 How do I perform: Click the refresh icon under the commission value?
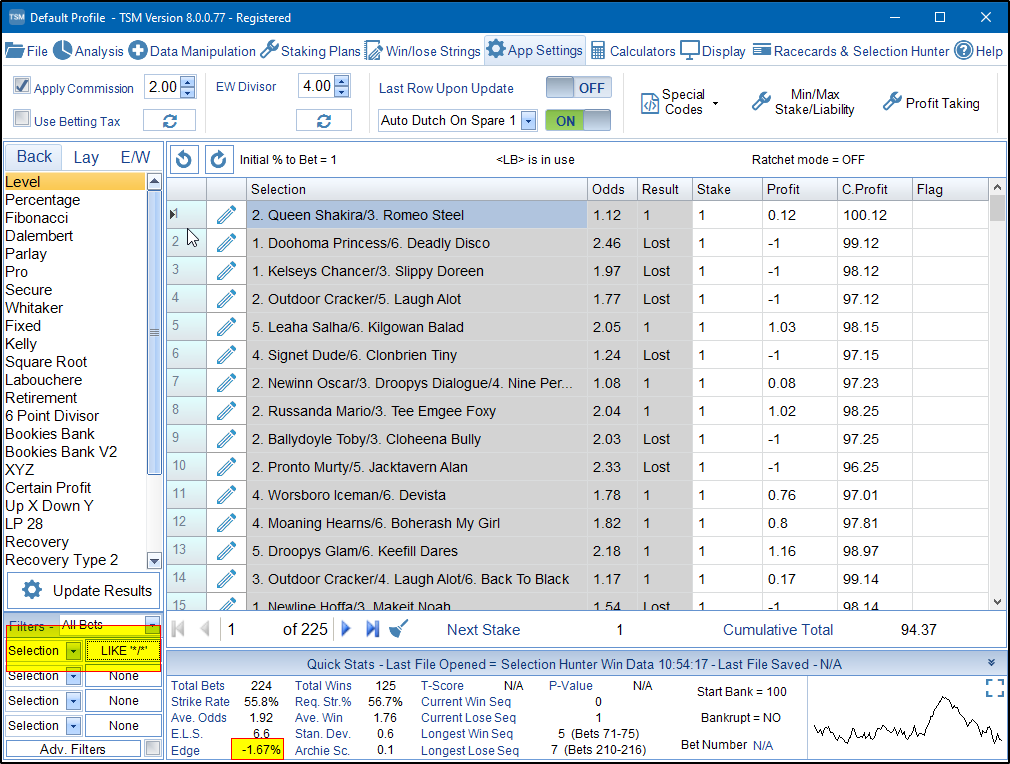click(x=169, y=121)
